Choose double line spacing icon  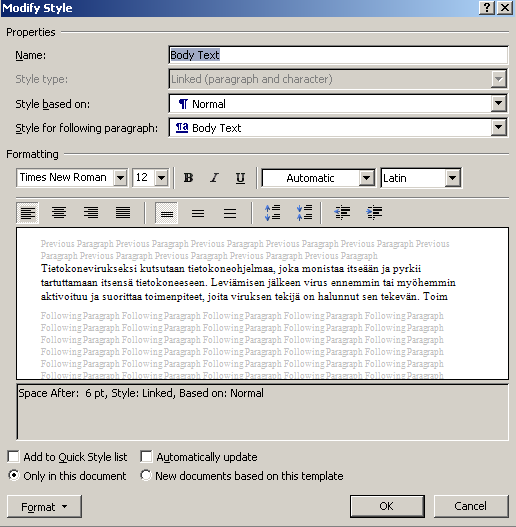pyautogui.click(x=230, y=213)
